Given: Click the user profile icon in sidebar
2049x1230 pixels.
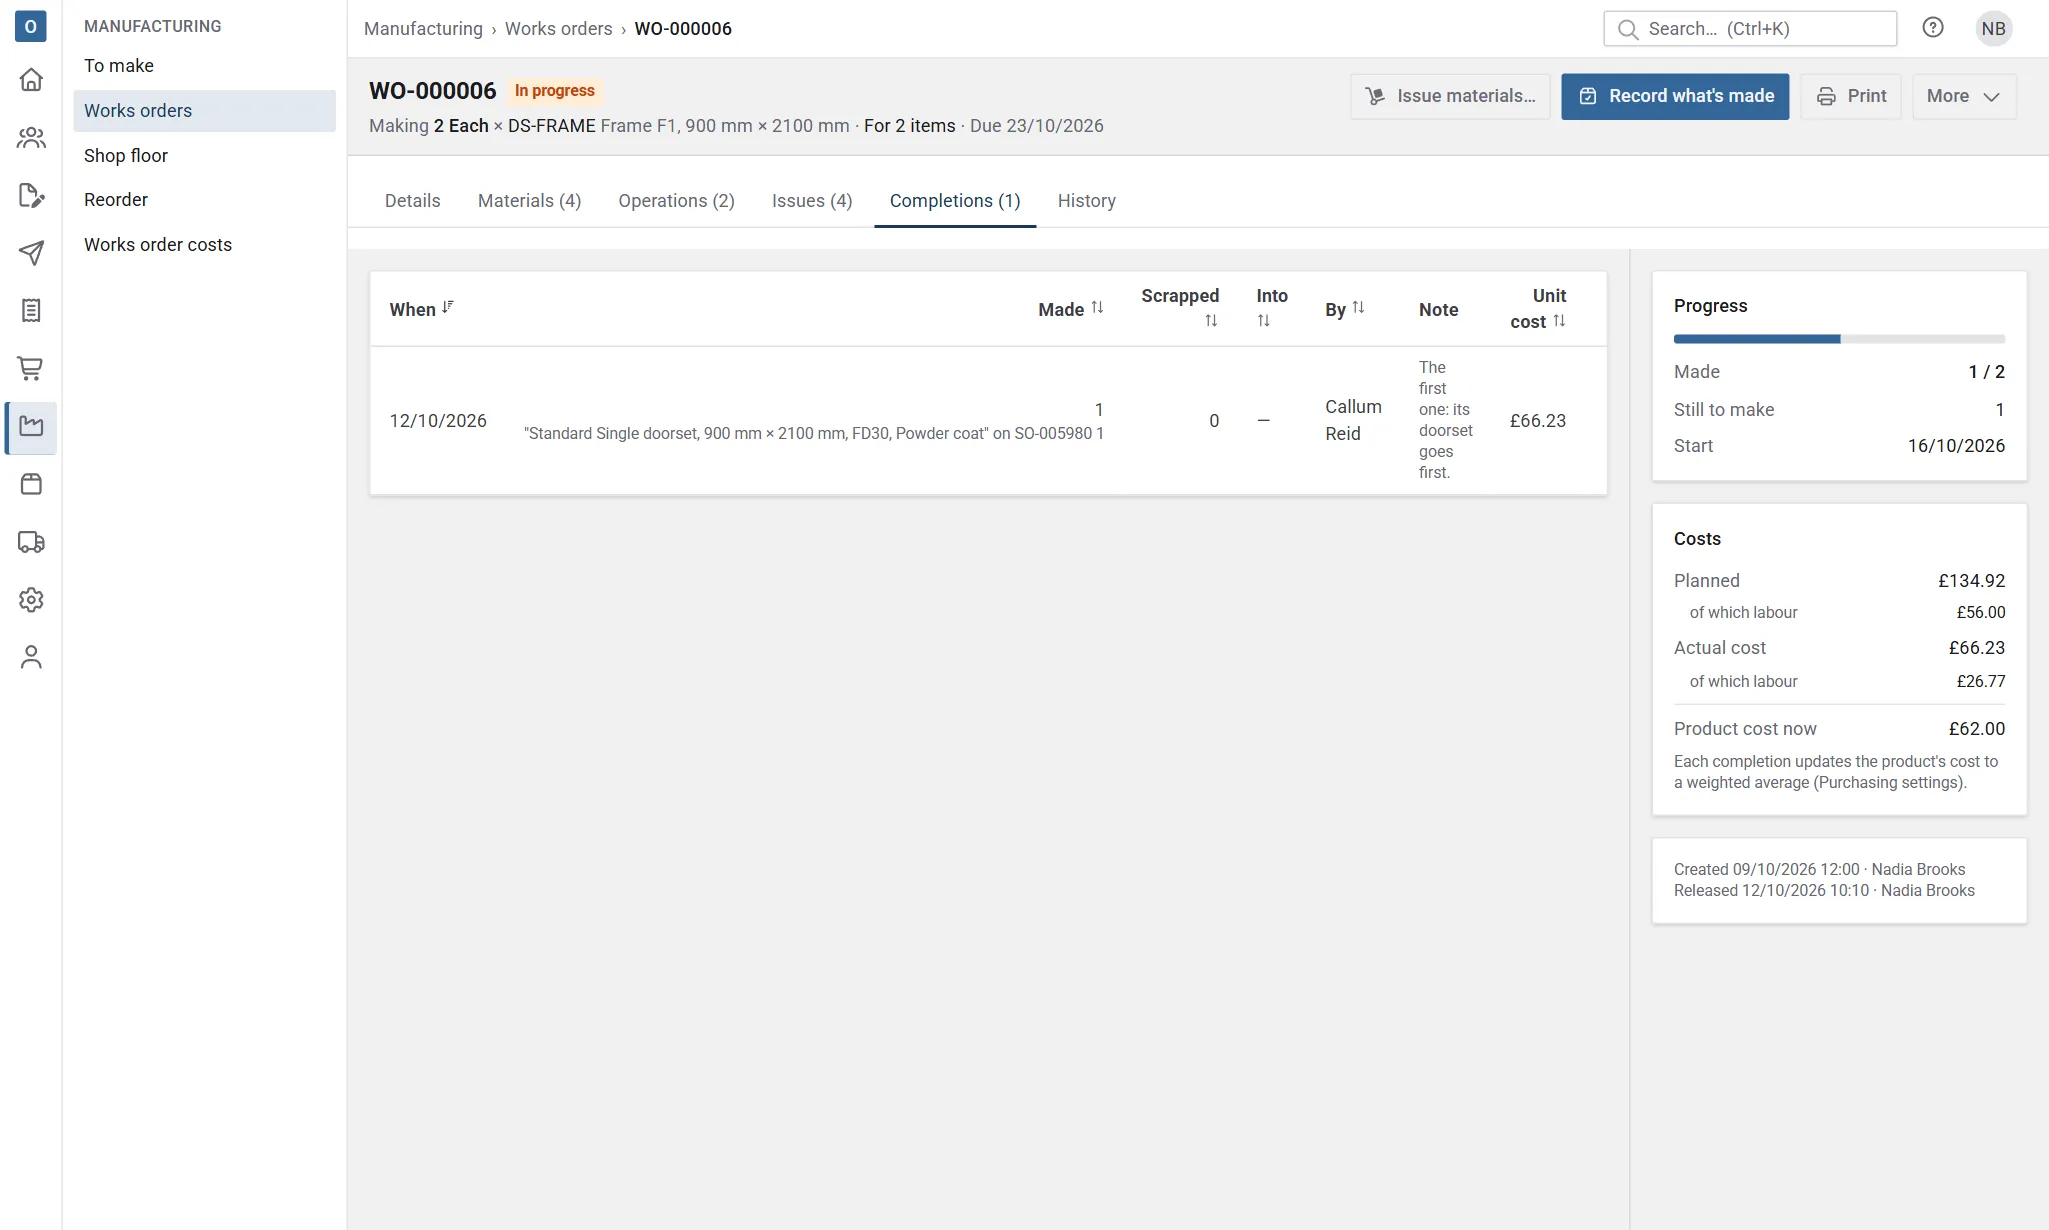Looking at the screenshot, I should tap(31, 657).
